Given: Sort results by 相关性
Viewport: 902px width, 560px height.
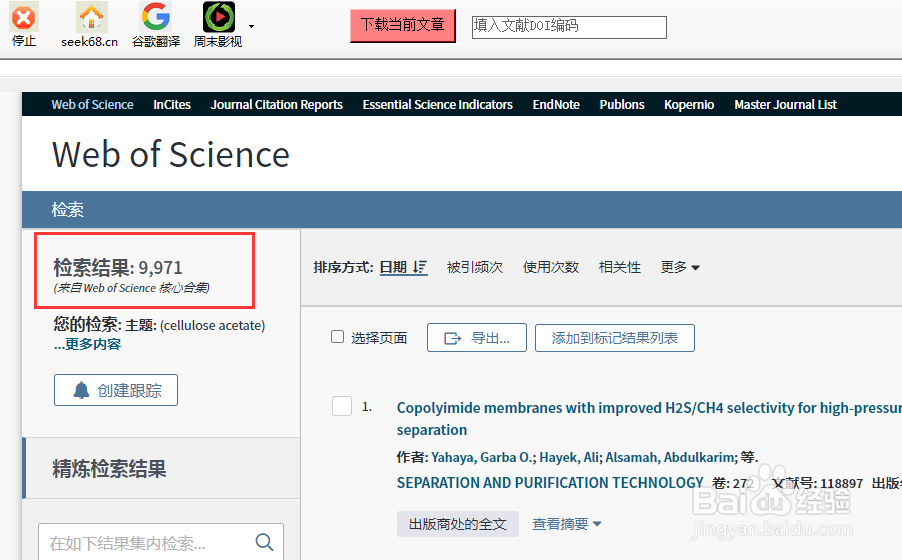Looking at the screenshot, I should 620,267.
